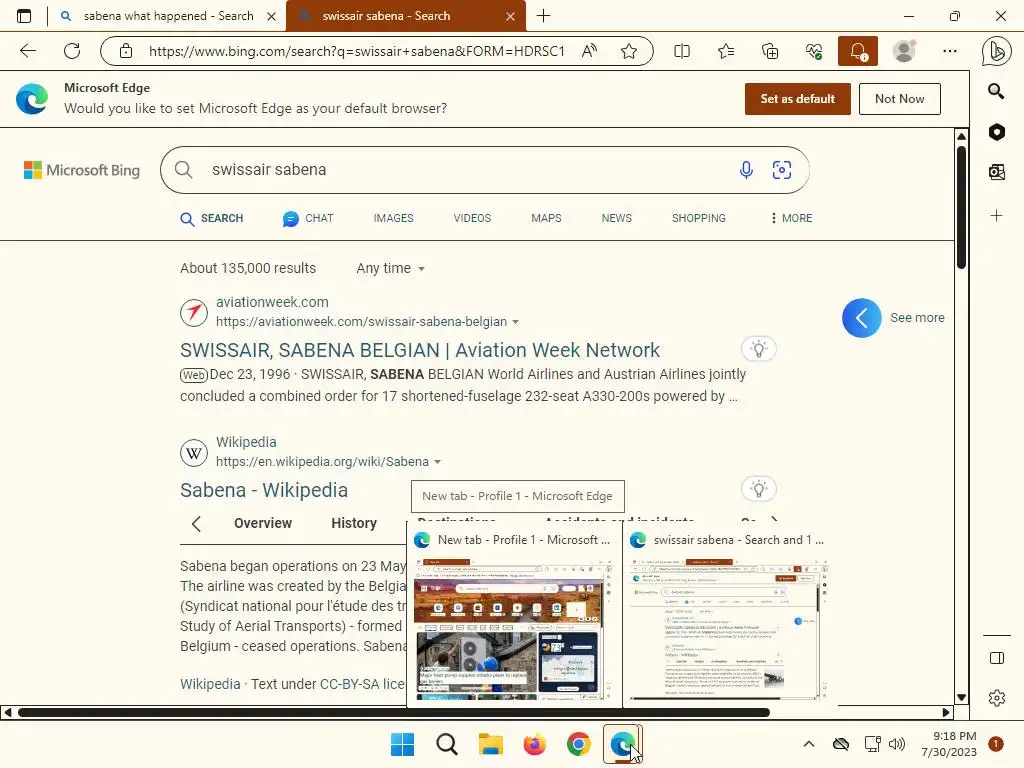The height and width of the screenshot is (768, 1024).
Task: Select the SEARCH results tab
Action: [x=212, y=218]
